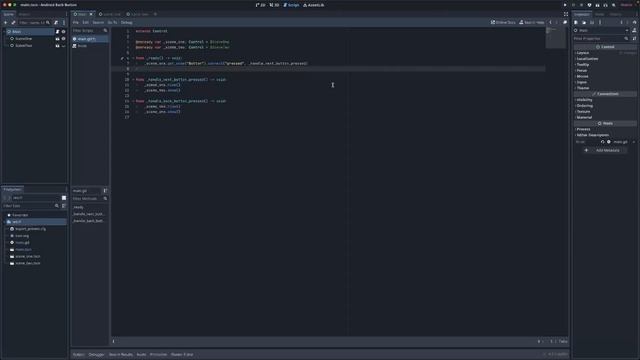The image size is (640, 360).
Task: Open the Debugger bottom panel
Action: [x=97, y=355]
